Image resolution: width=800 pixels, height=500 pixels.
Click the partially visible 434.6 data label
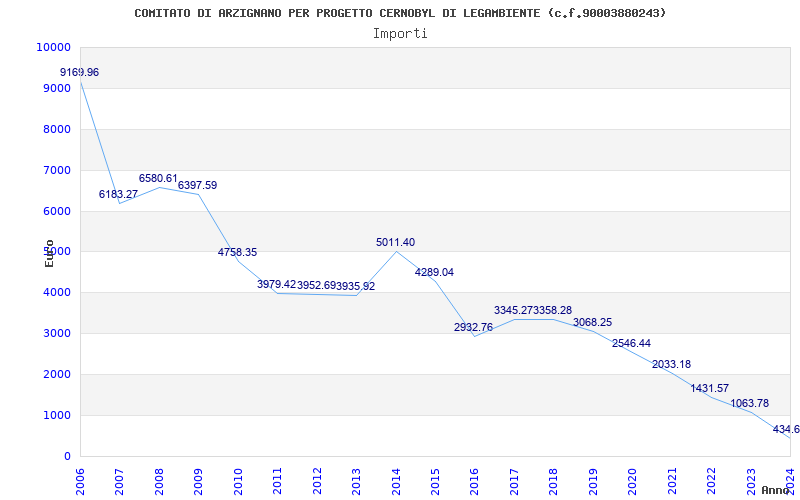(786, 430)
